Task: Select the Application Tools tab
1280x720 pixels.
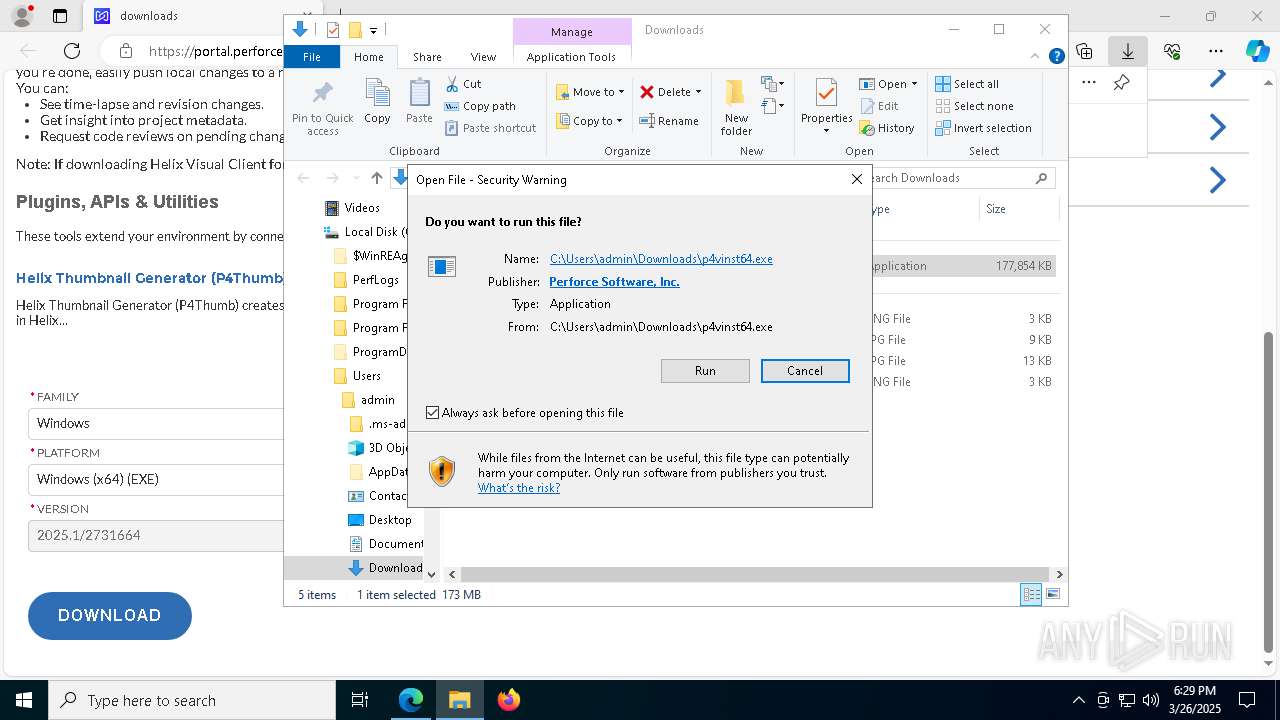Action: [571, 57]
